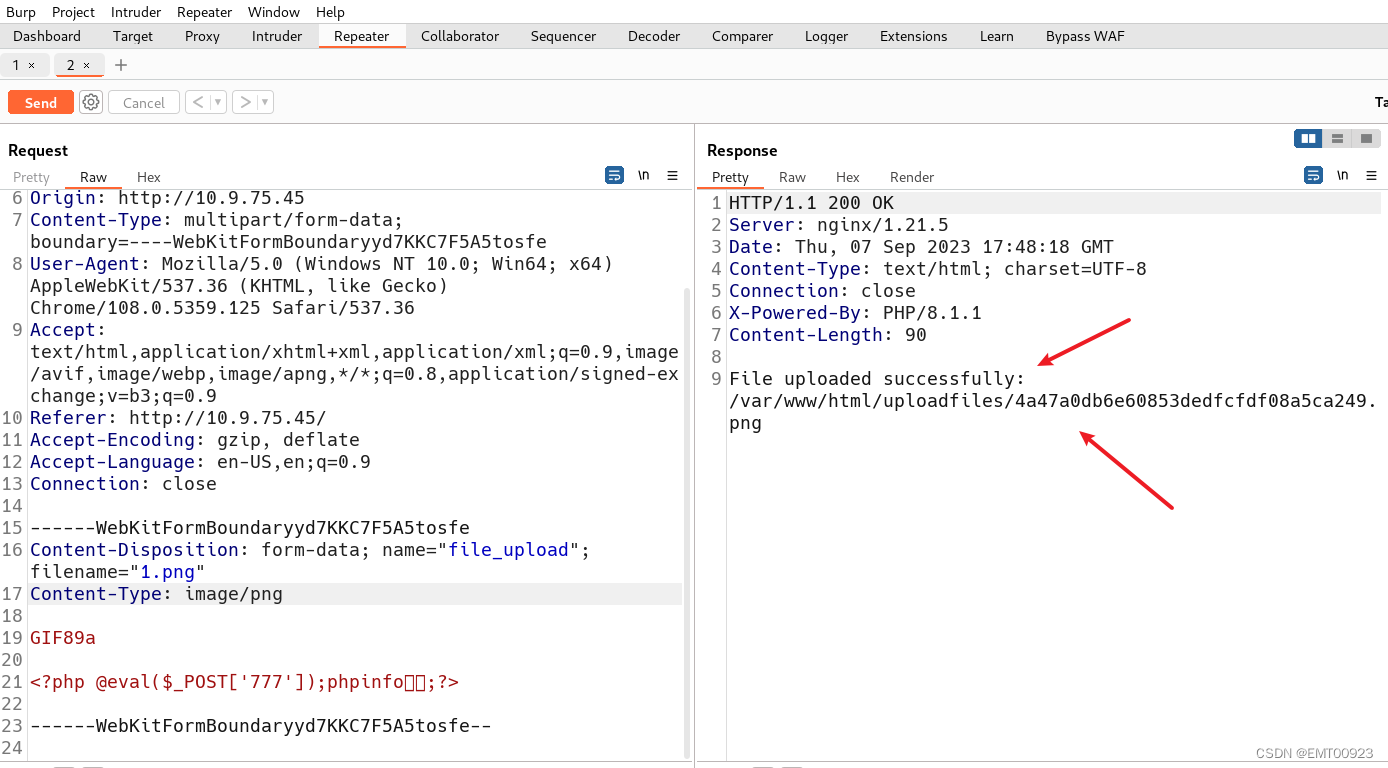The width and height of the screenshot is (1388, 768).
Task: Close Repeater tab 1
Action: tap(31, 65)
